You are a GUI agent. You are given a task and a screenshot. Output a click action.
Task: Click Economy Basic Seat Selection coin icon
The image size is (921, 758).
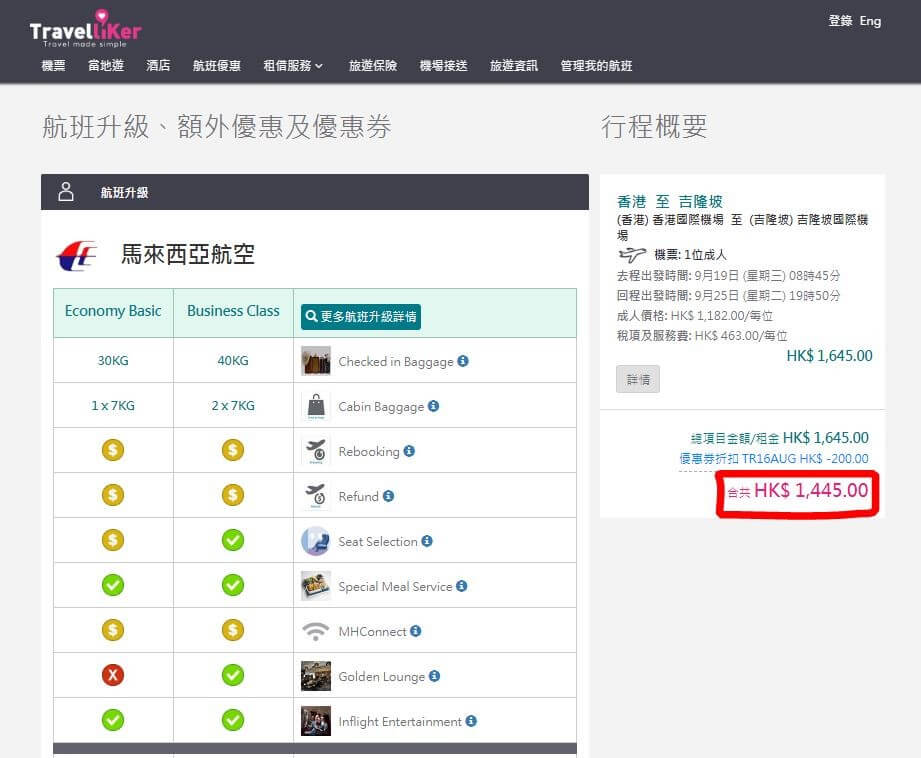(113, 540)
